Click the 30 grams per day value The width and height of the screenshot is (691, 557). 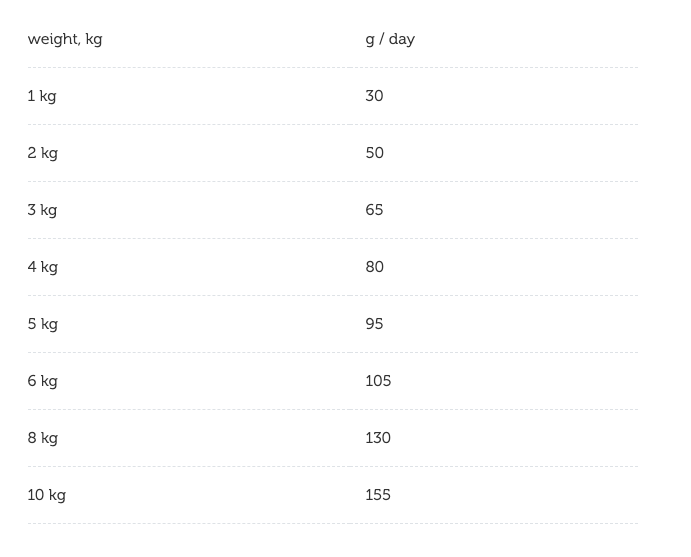click(374, 96)
